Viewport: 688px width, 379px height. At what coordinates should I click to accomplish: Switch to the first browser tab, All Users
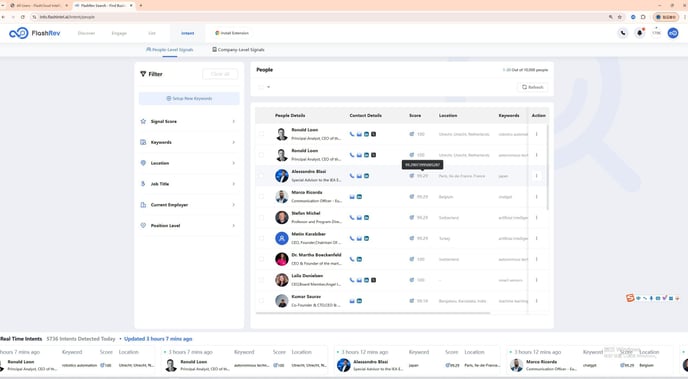pos(39,6)
